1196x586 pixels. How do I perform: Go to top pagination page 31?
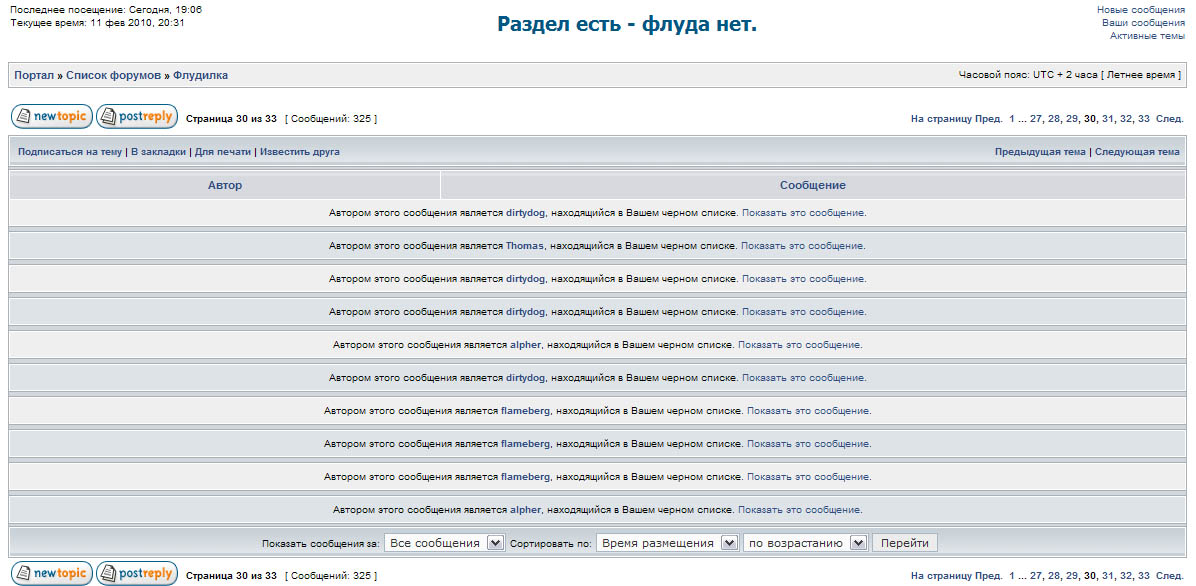[1107, 119]
